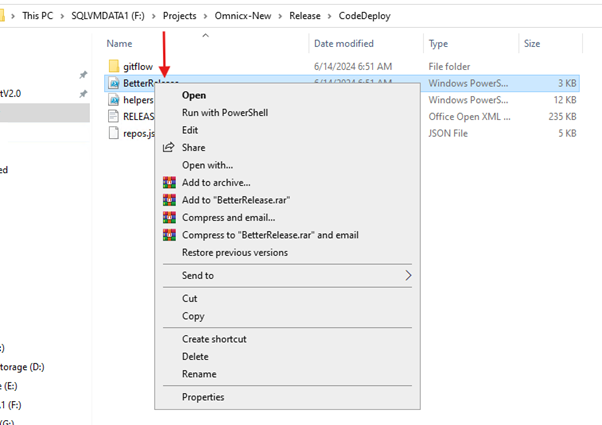Choose Delete from the context menu

195,356
